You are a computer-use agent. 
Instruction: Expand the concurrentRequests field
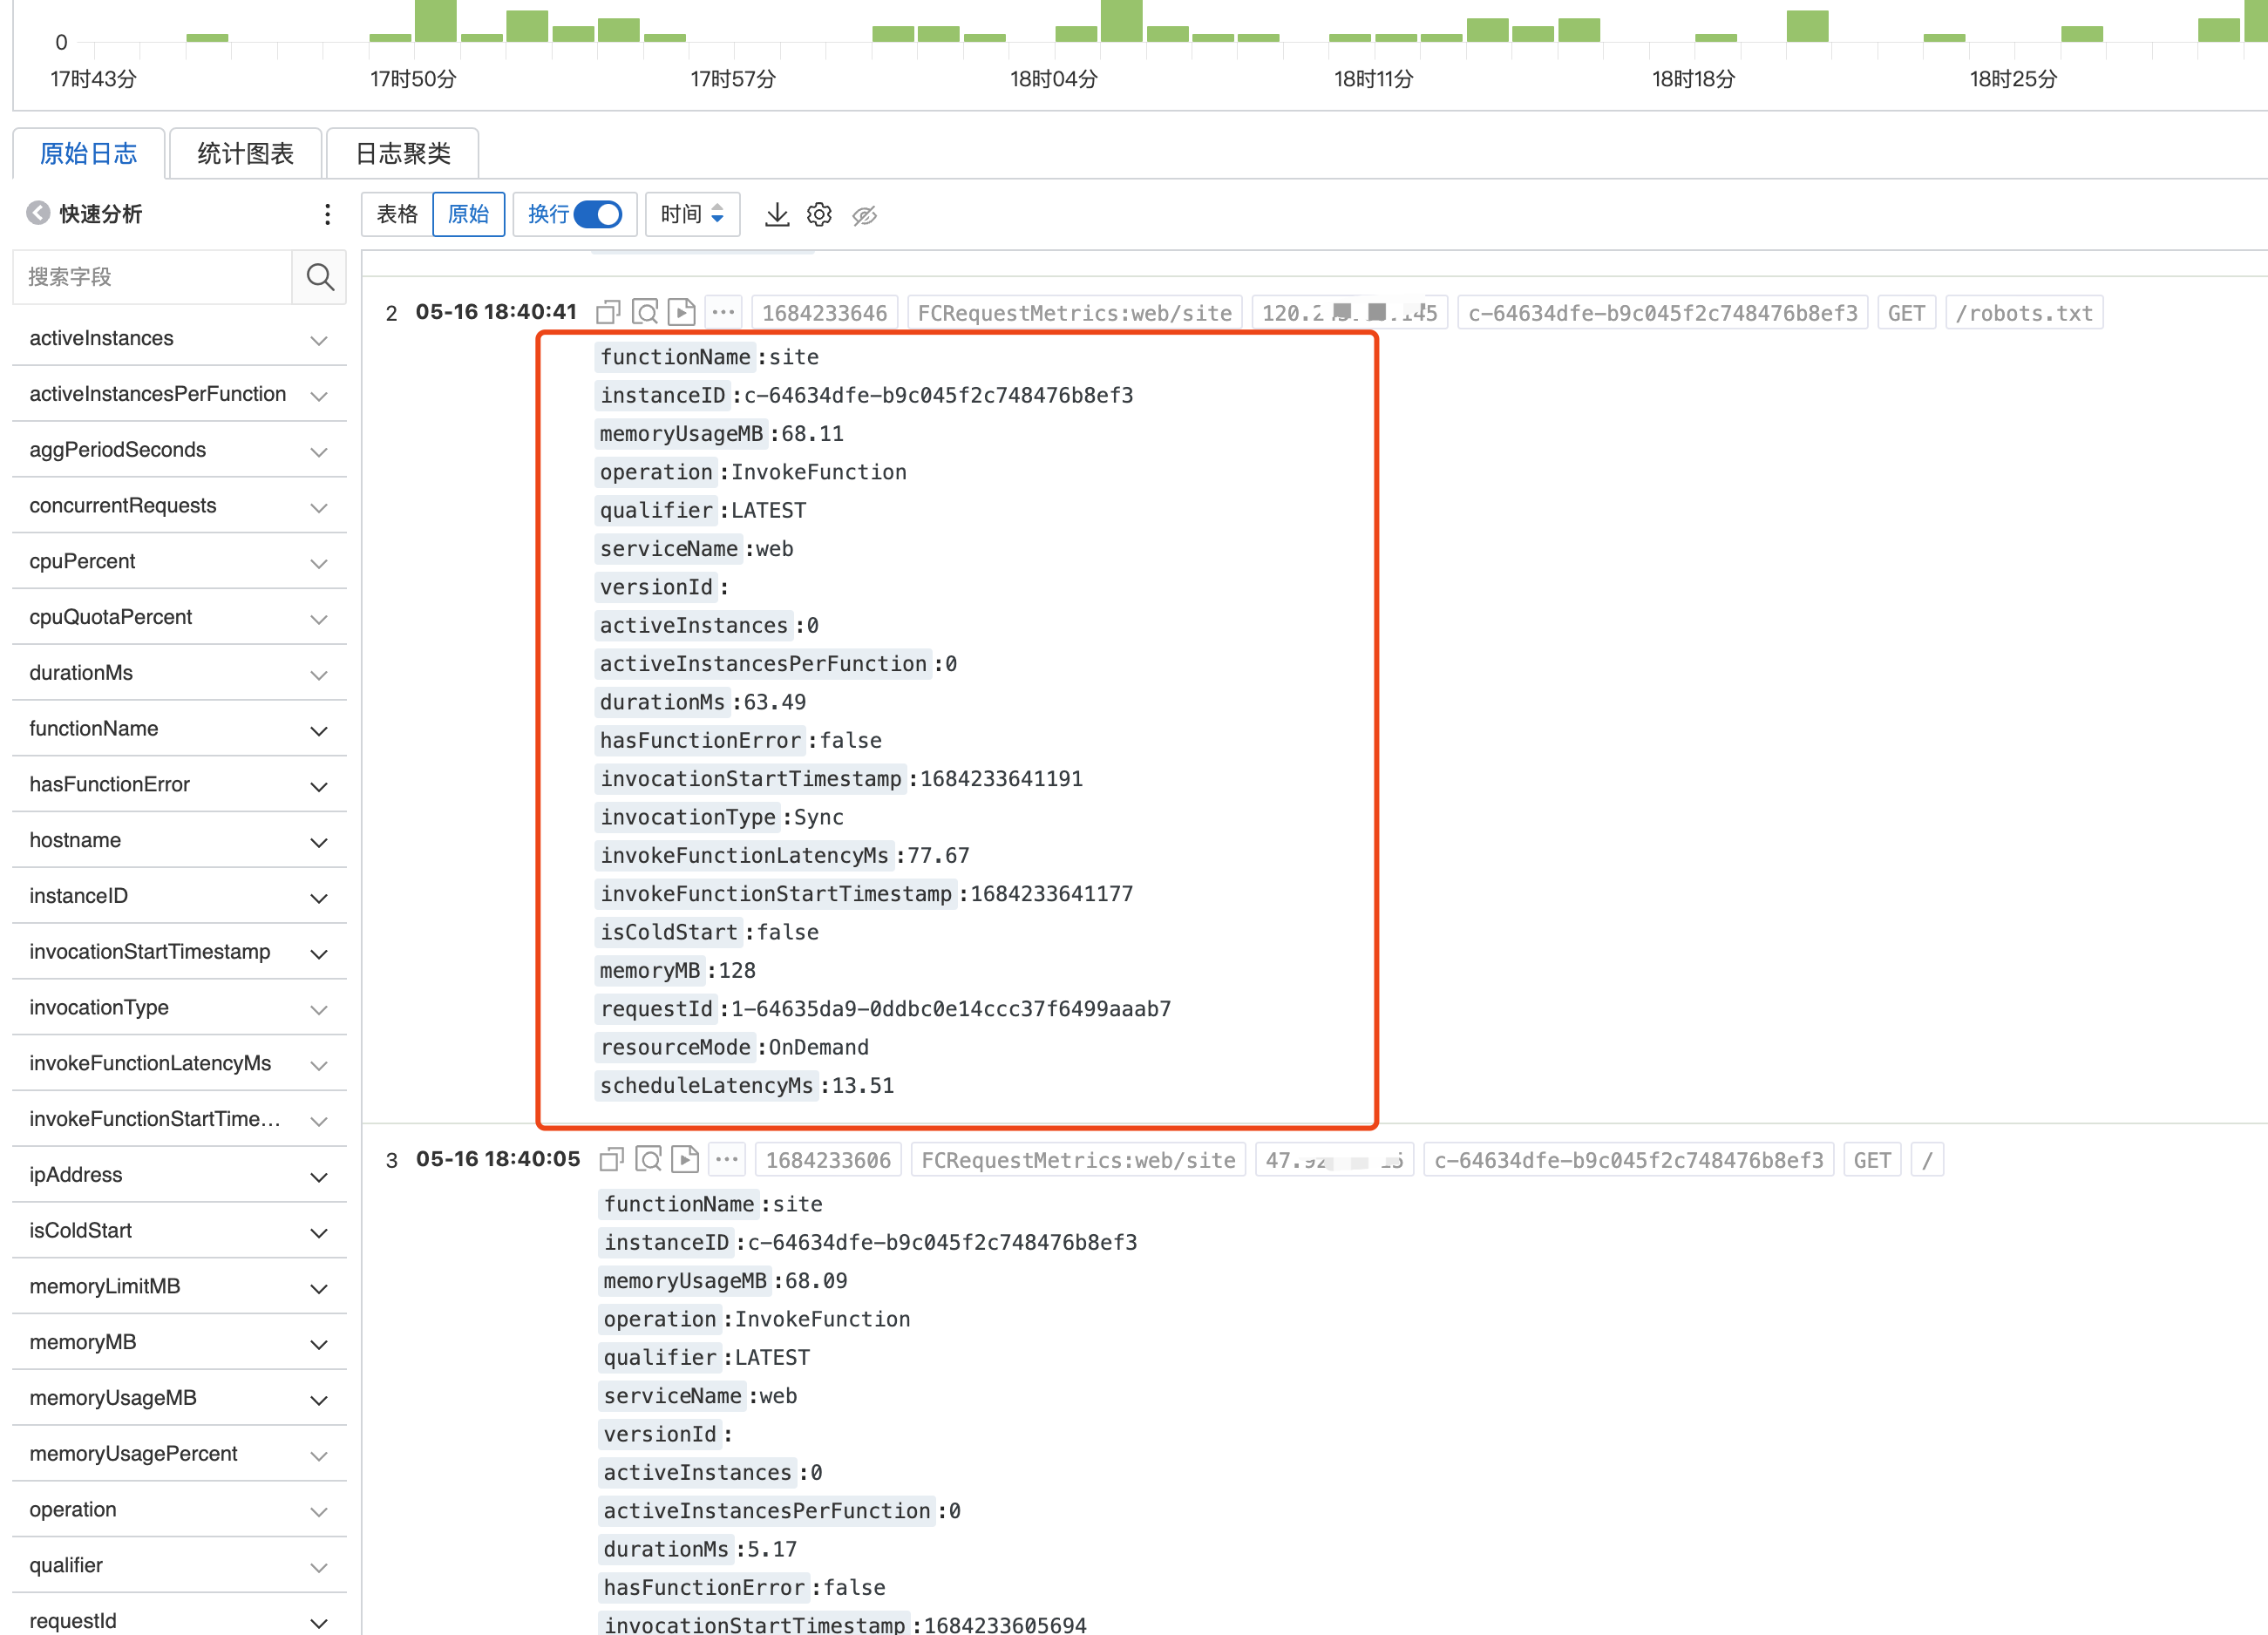[x=319, y=507]
